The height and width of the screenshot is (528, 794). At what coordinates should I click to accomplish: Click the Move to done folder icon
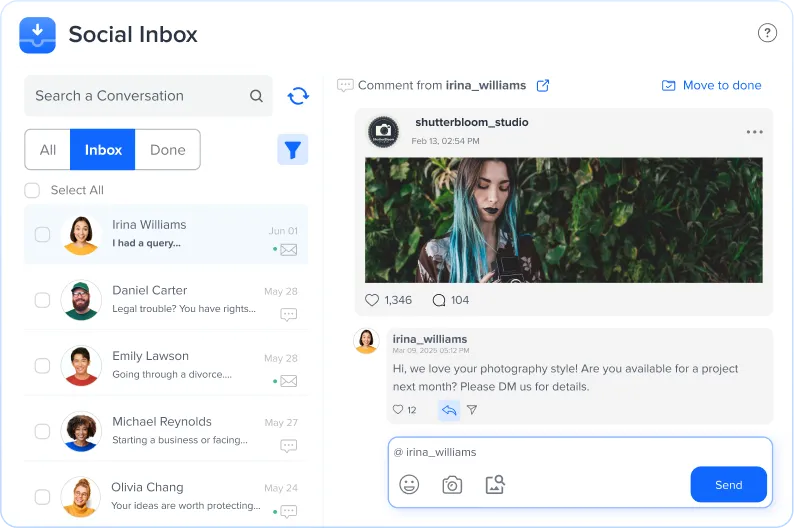(x=668, y=86)
